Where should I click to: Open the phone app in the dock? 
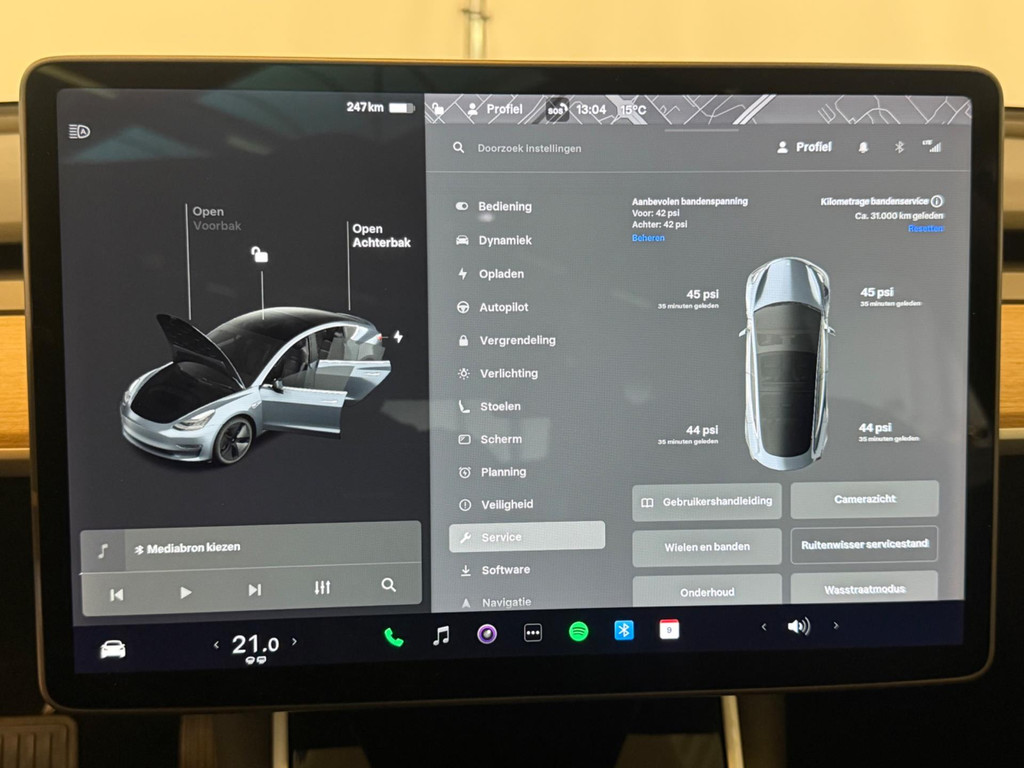point(394,635)
